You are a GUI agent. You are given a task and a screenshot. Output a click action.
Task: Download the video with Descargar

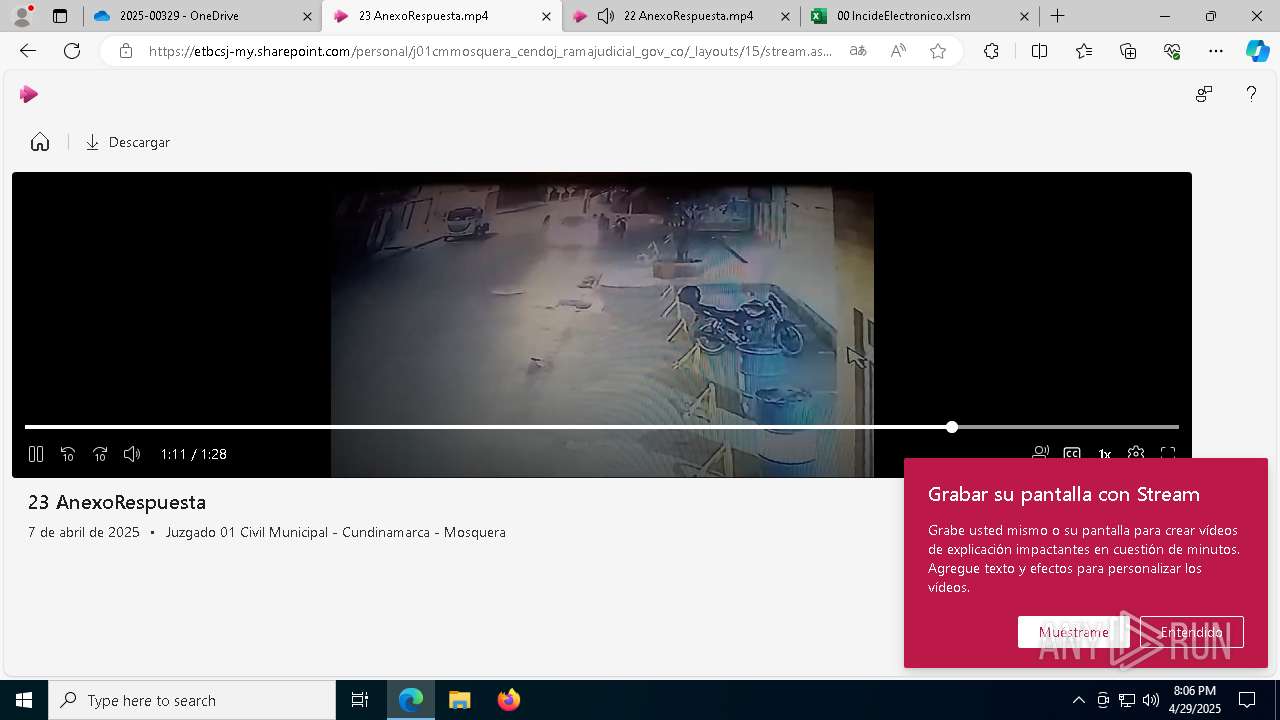pyautogui.click(x=128, y=142)
